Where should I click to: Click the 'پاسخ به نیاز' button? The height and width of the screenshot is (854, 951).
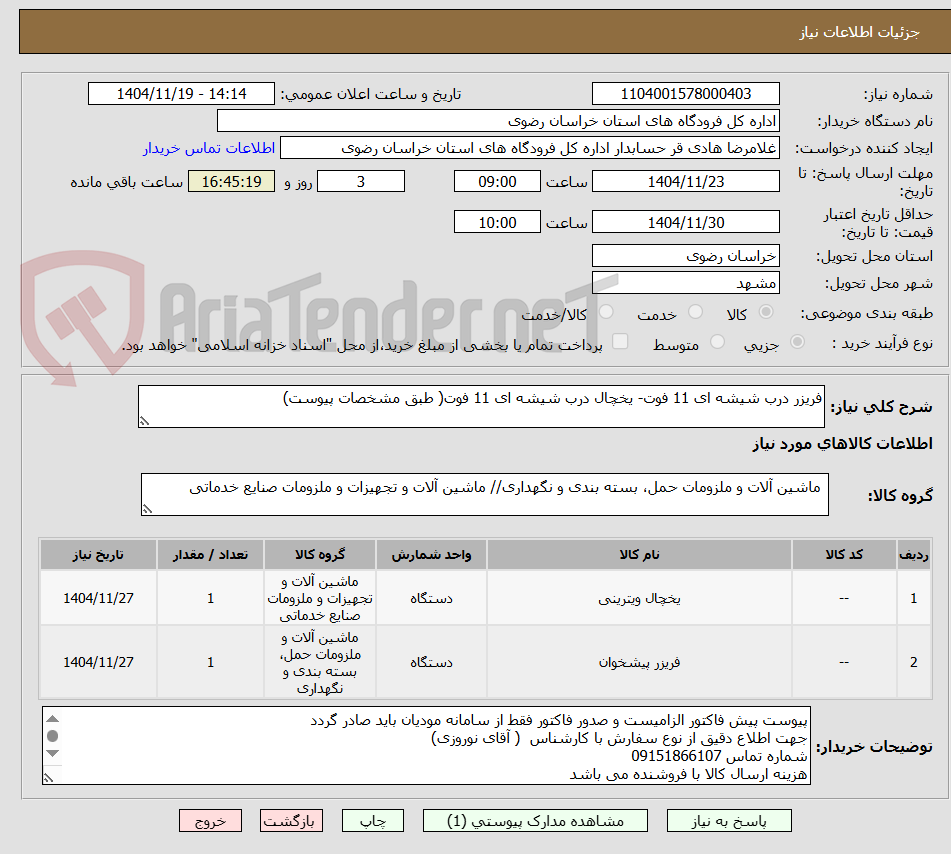click(728, 821)
